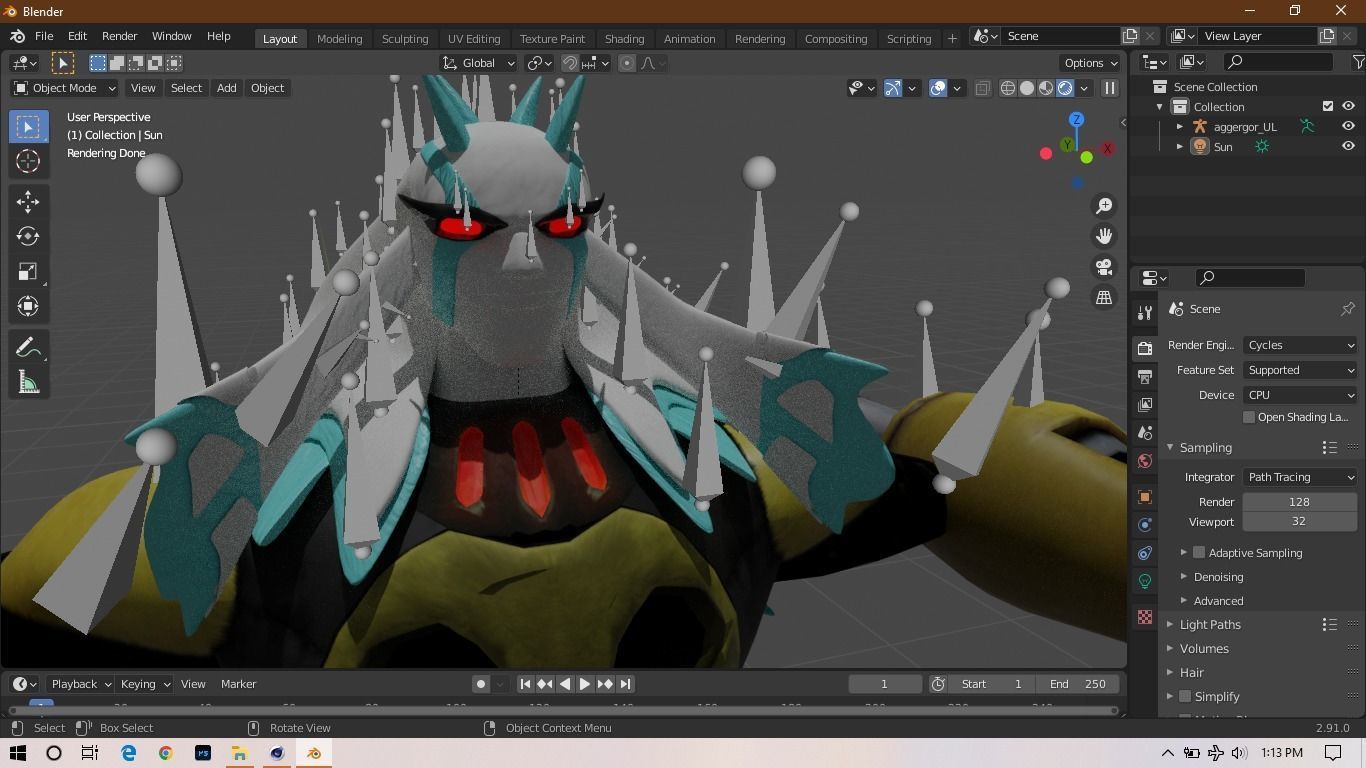Switch perspective/orthographic grid icon
This screenshot has height=768, width=1366.
[x=1104, y=298]
